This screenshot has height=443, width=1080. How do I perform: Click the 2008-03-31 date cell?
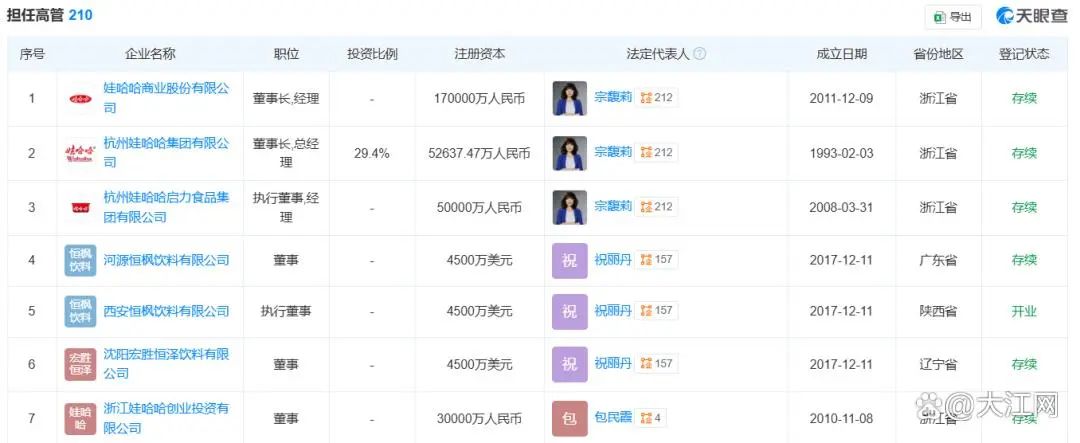tap(841, 207)
